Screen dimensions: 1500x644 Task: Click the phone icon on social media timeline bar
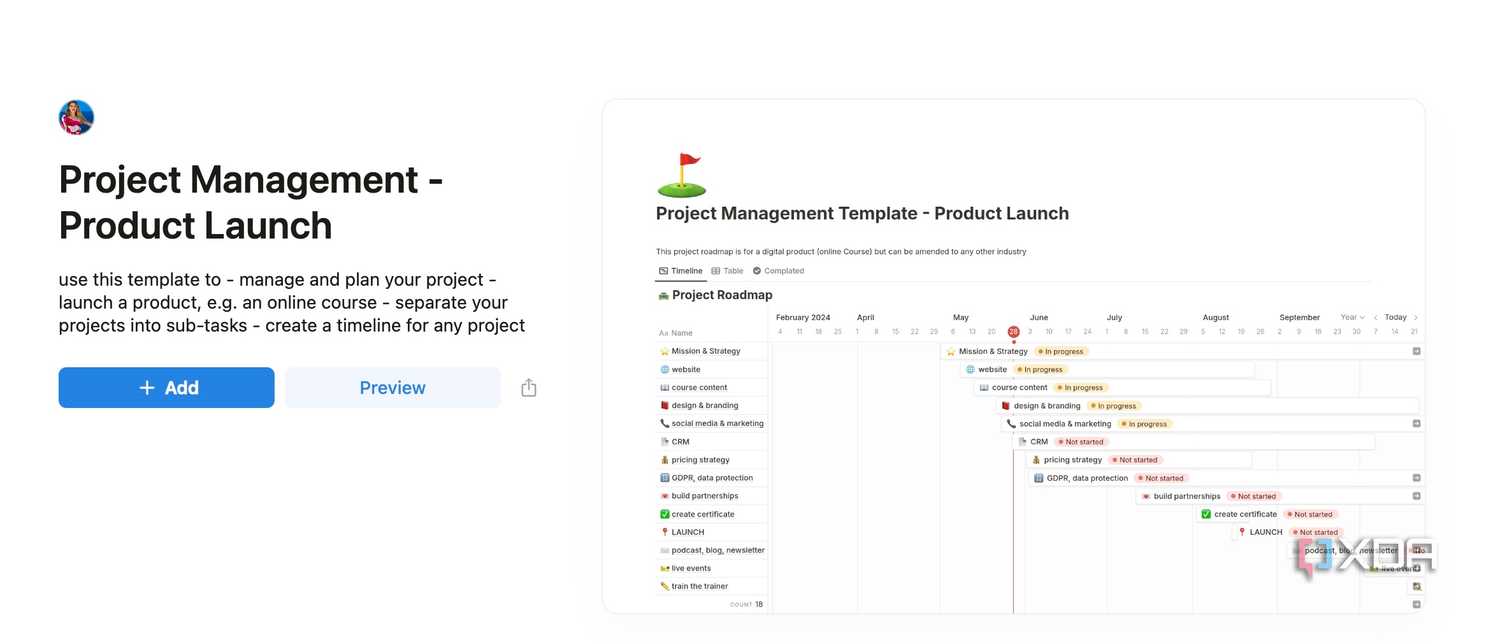coord(1011,423)
